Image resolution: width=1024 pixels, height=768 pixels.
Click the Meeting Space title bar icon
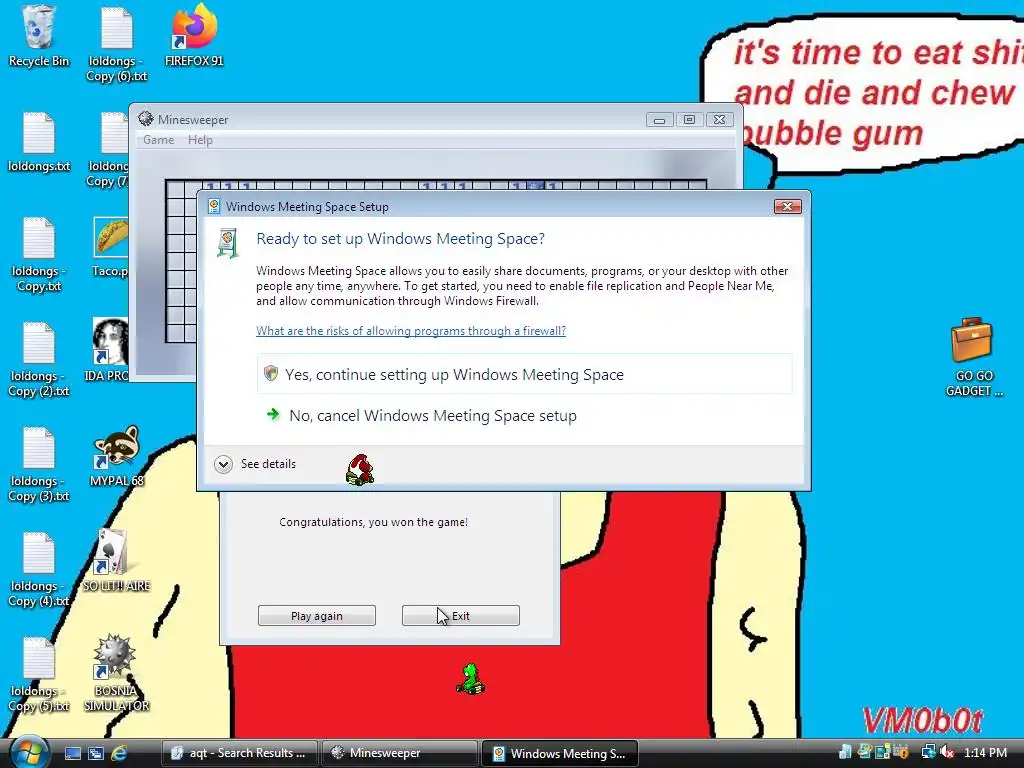(x=214, y=206)
